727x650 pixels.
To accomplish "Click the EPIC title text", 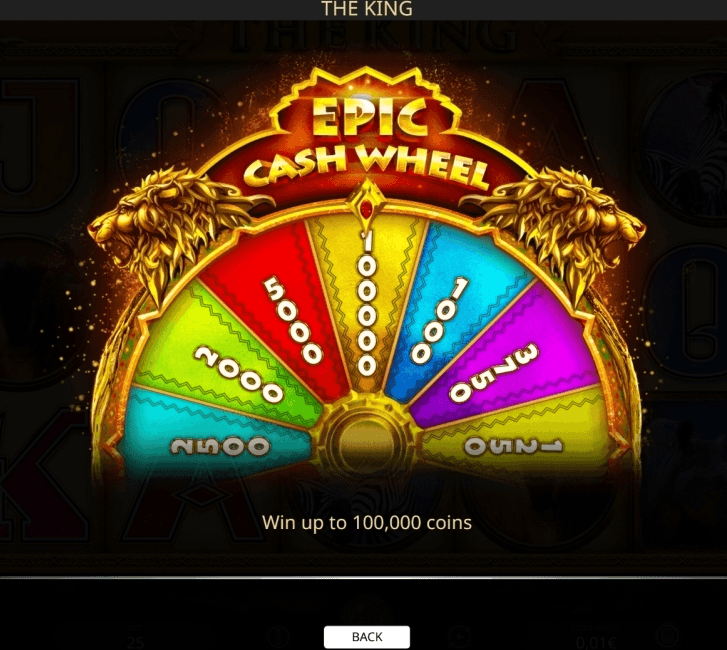I will point(370,118).
